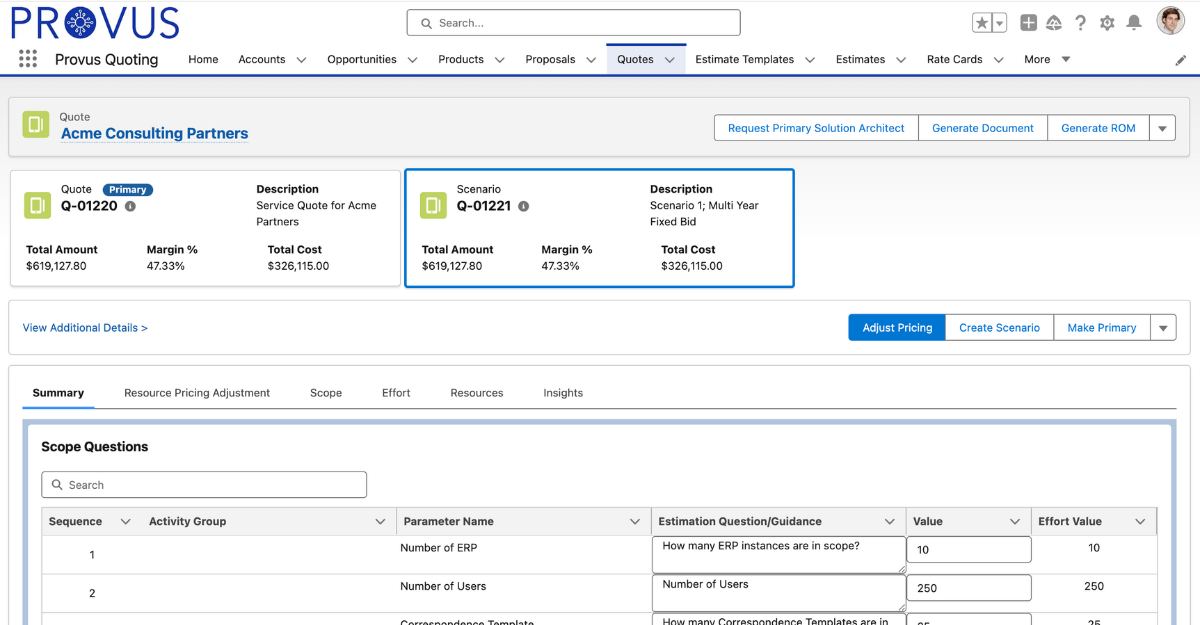Expand the Accounts menu chevron
Image resolution: width=1200 pixels, height=625 pixels.
(x=301, y=60)
